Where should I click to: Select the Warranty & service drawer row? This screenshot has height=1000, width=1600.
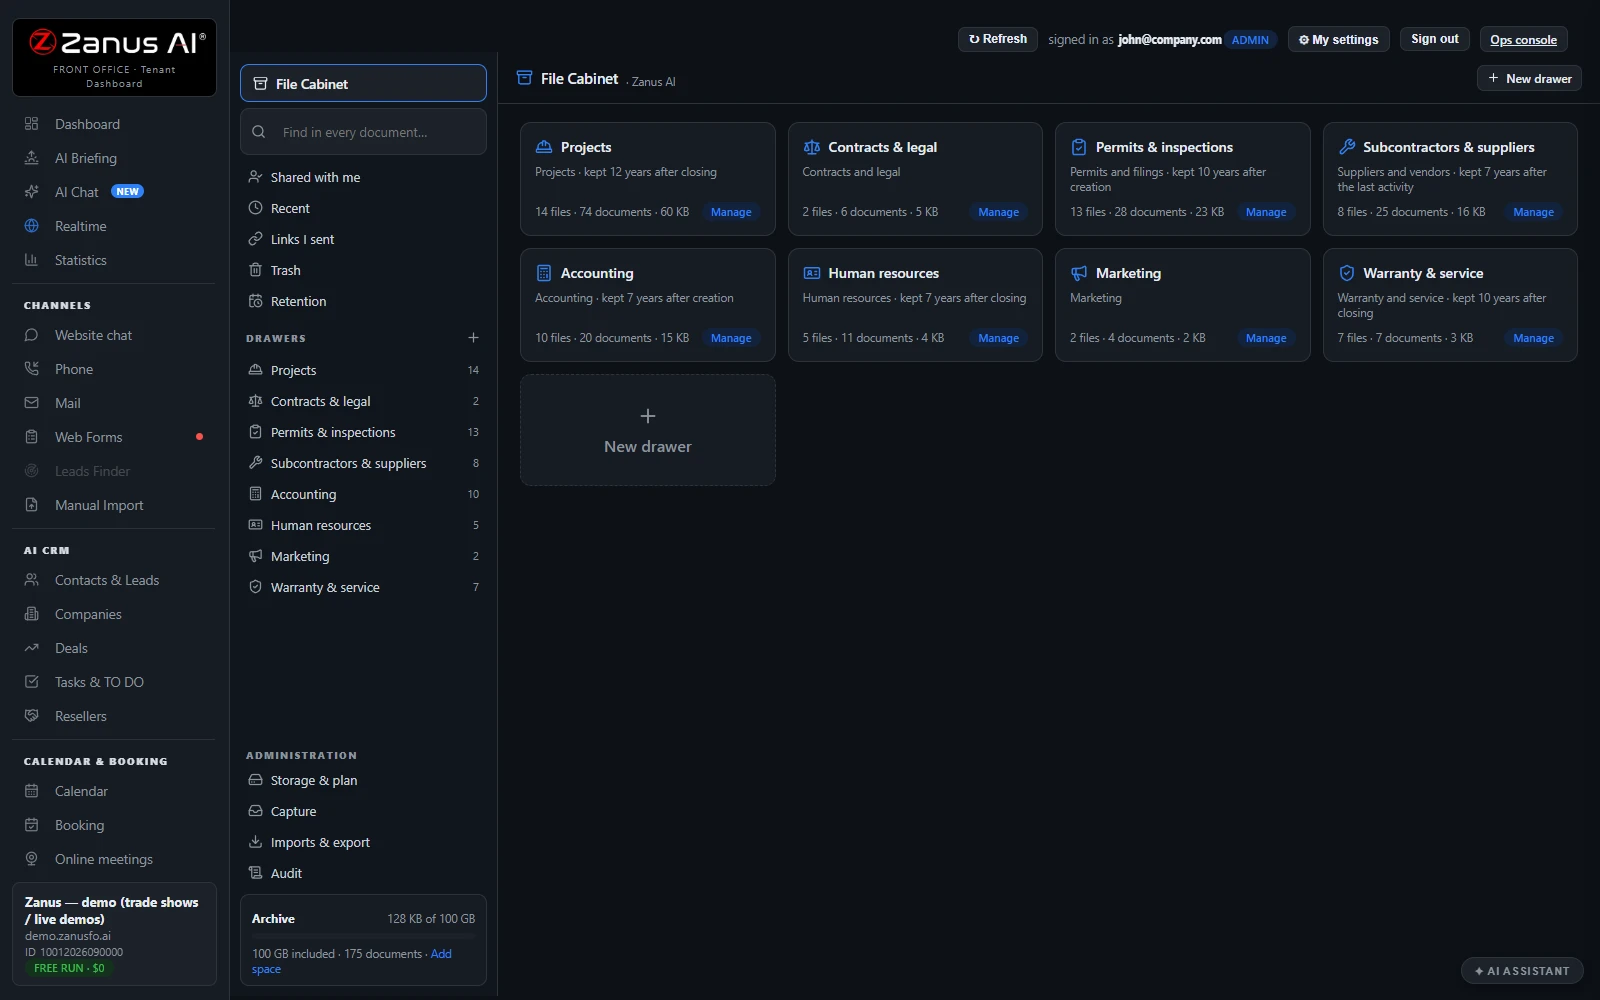click(x=363, y=587)
